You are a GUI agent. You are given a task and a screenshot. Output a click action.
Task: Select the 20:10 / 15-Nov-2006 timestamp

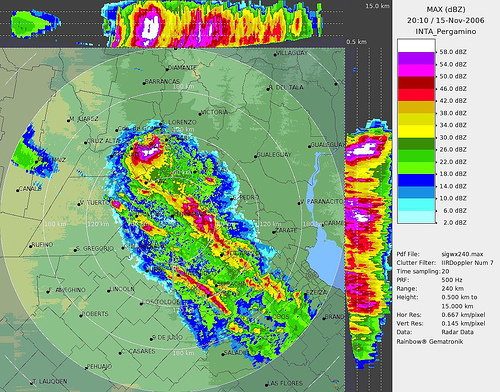[445, 20]
